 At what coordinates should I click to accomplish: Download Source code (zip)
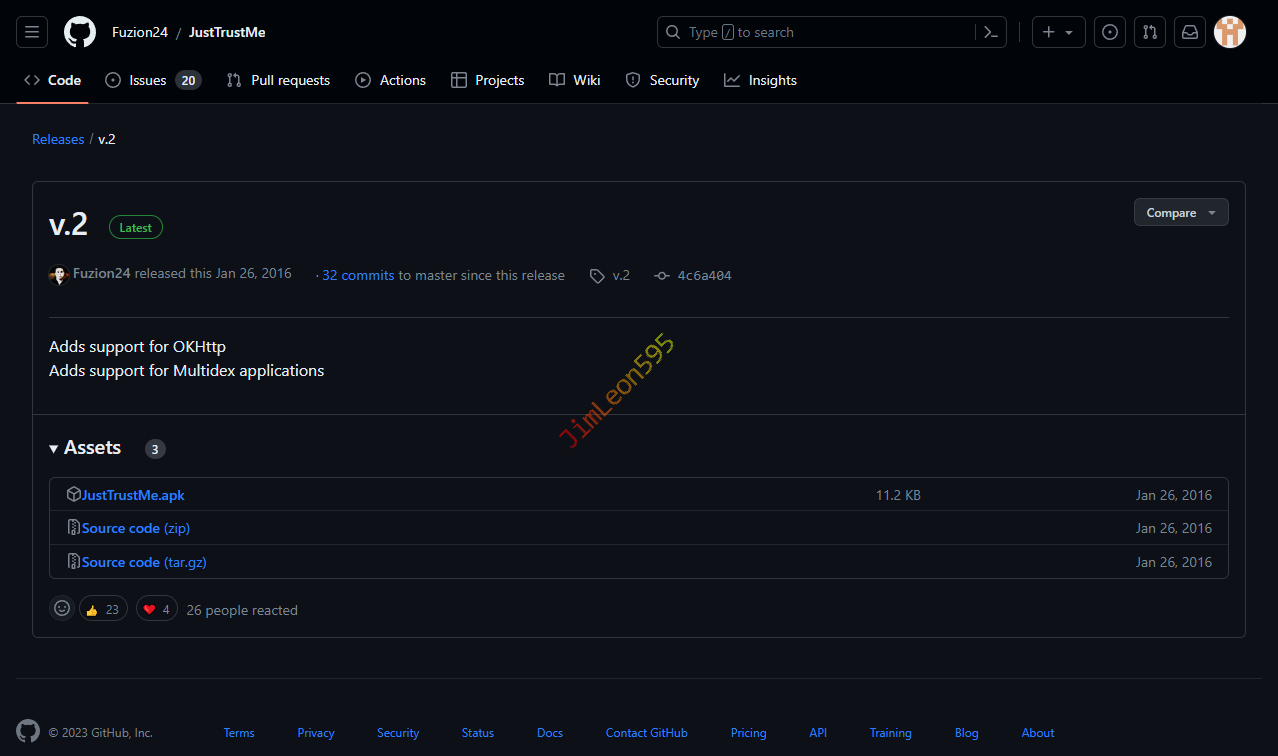click(x=135, y=528)
